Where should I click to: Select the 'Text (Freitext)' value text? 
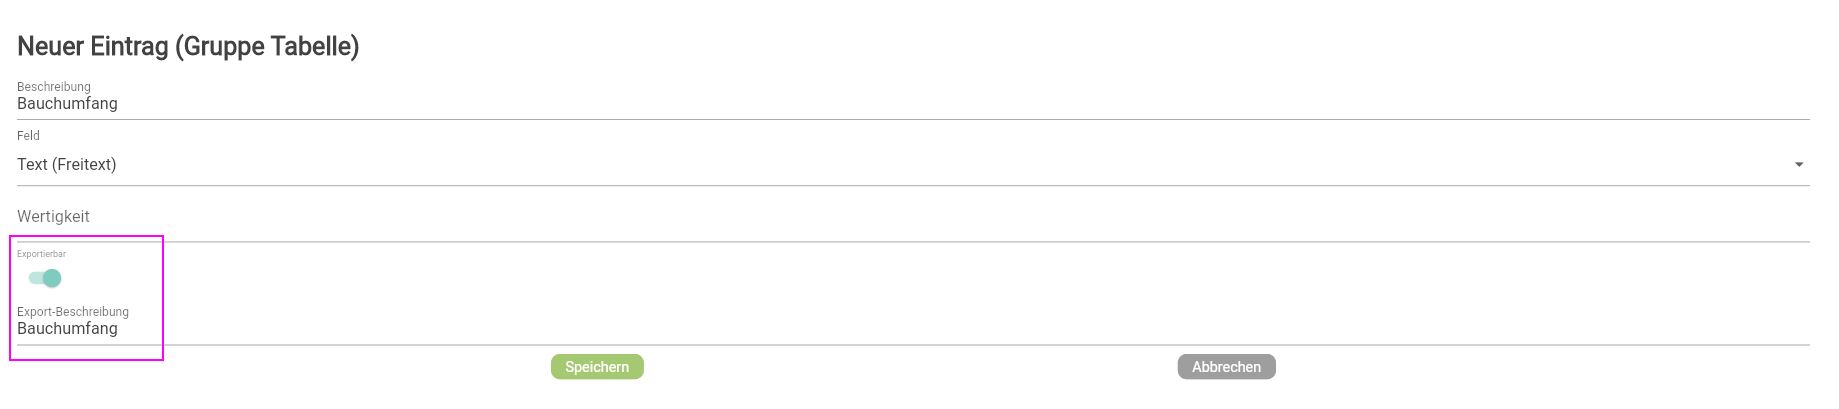66,165
